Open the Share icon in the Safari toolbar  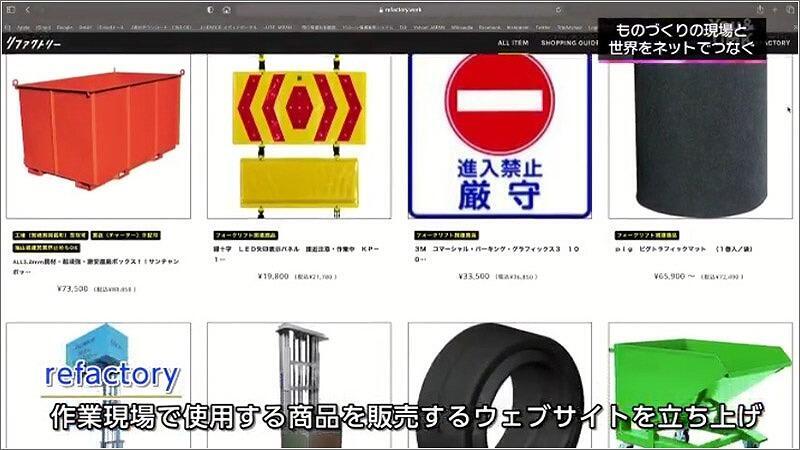pyautogui.click(x=760, y=10)
